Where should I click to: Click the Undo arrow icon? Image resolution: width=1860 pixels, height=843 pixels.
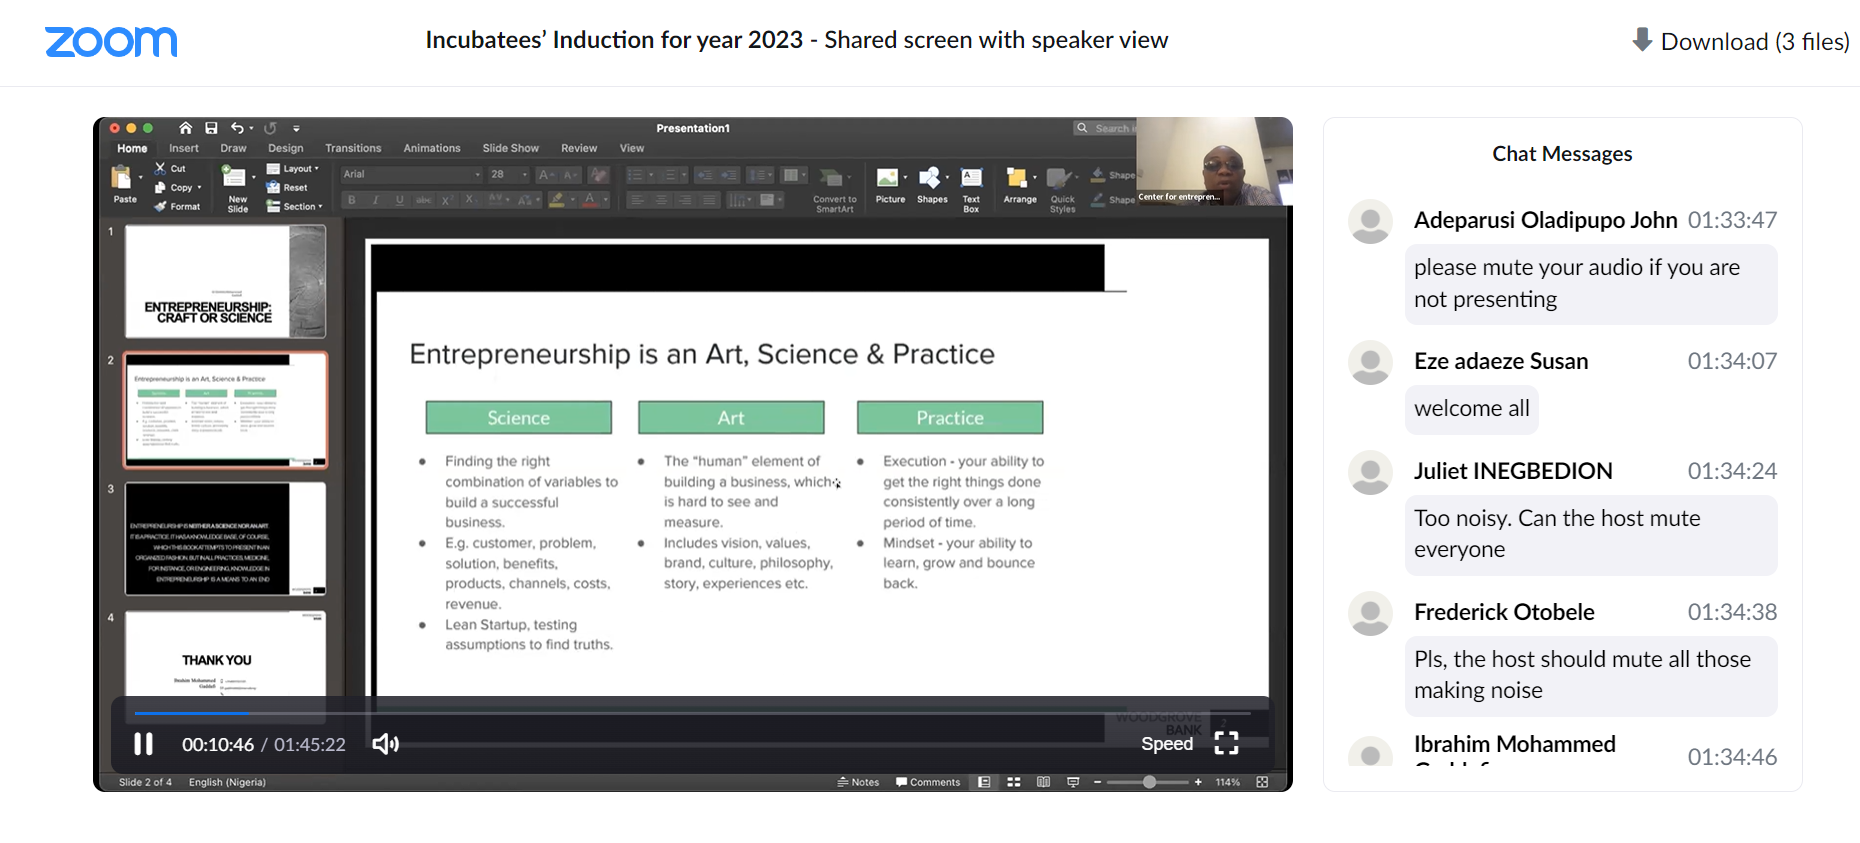pyautogui.click(x=237, y=128)
